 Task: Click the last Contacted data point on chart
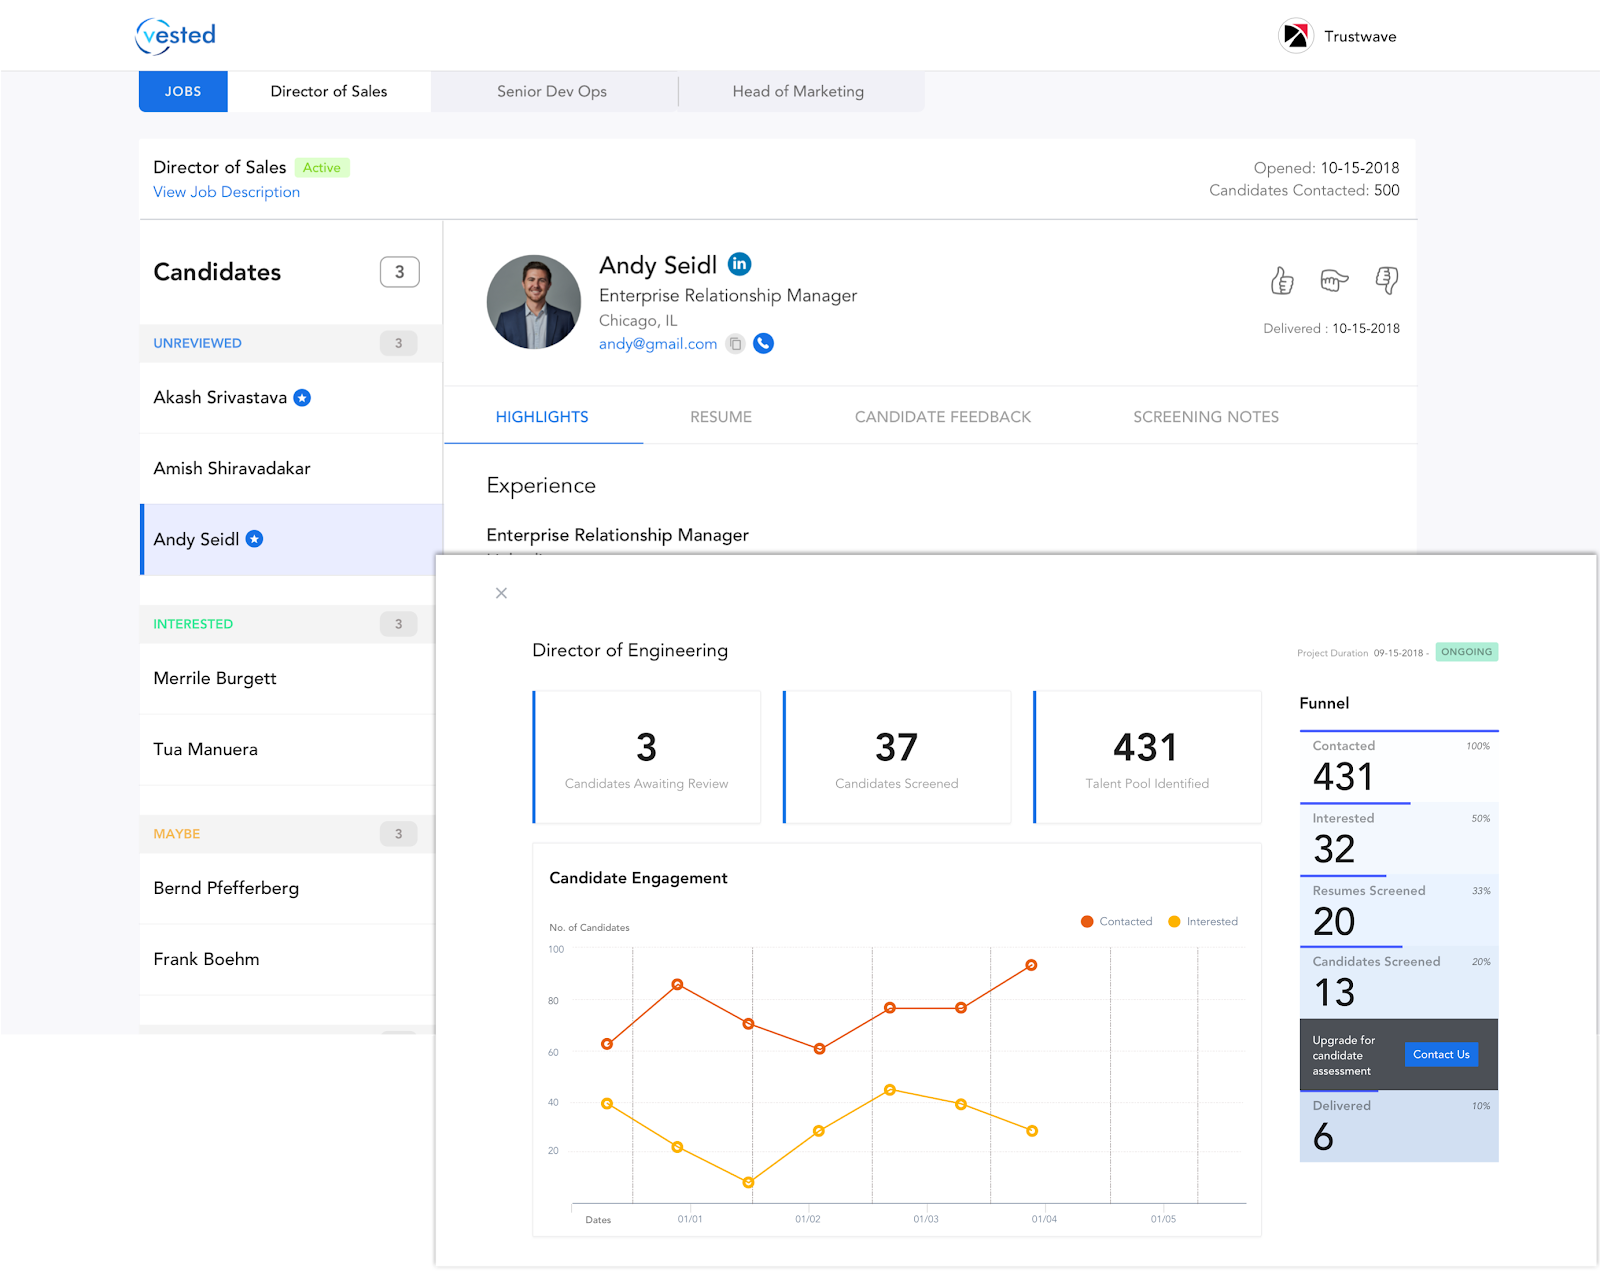click(1031, 965)
